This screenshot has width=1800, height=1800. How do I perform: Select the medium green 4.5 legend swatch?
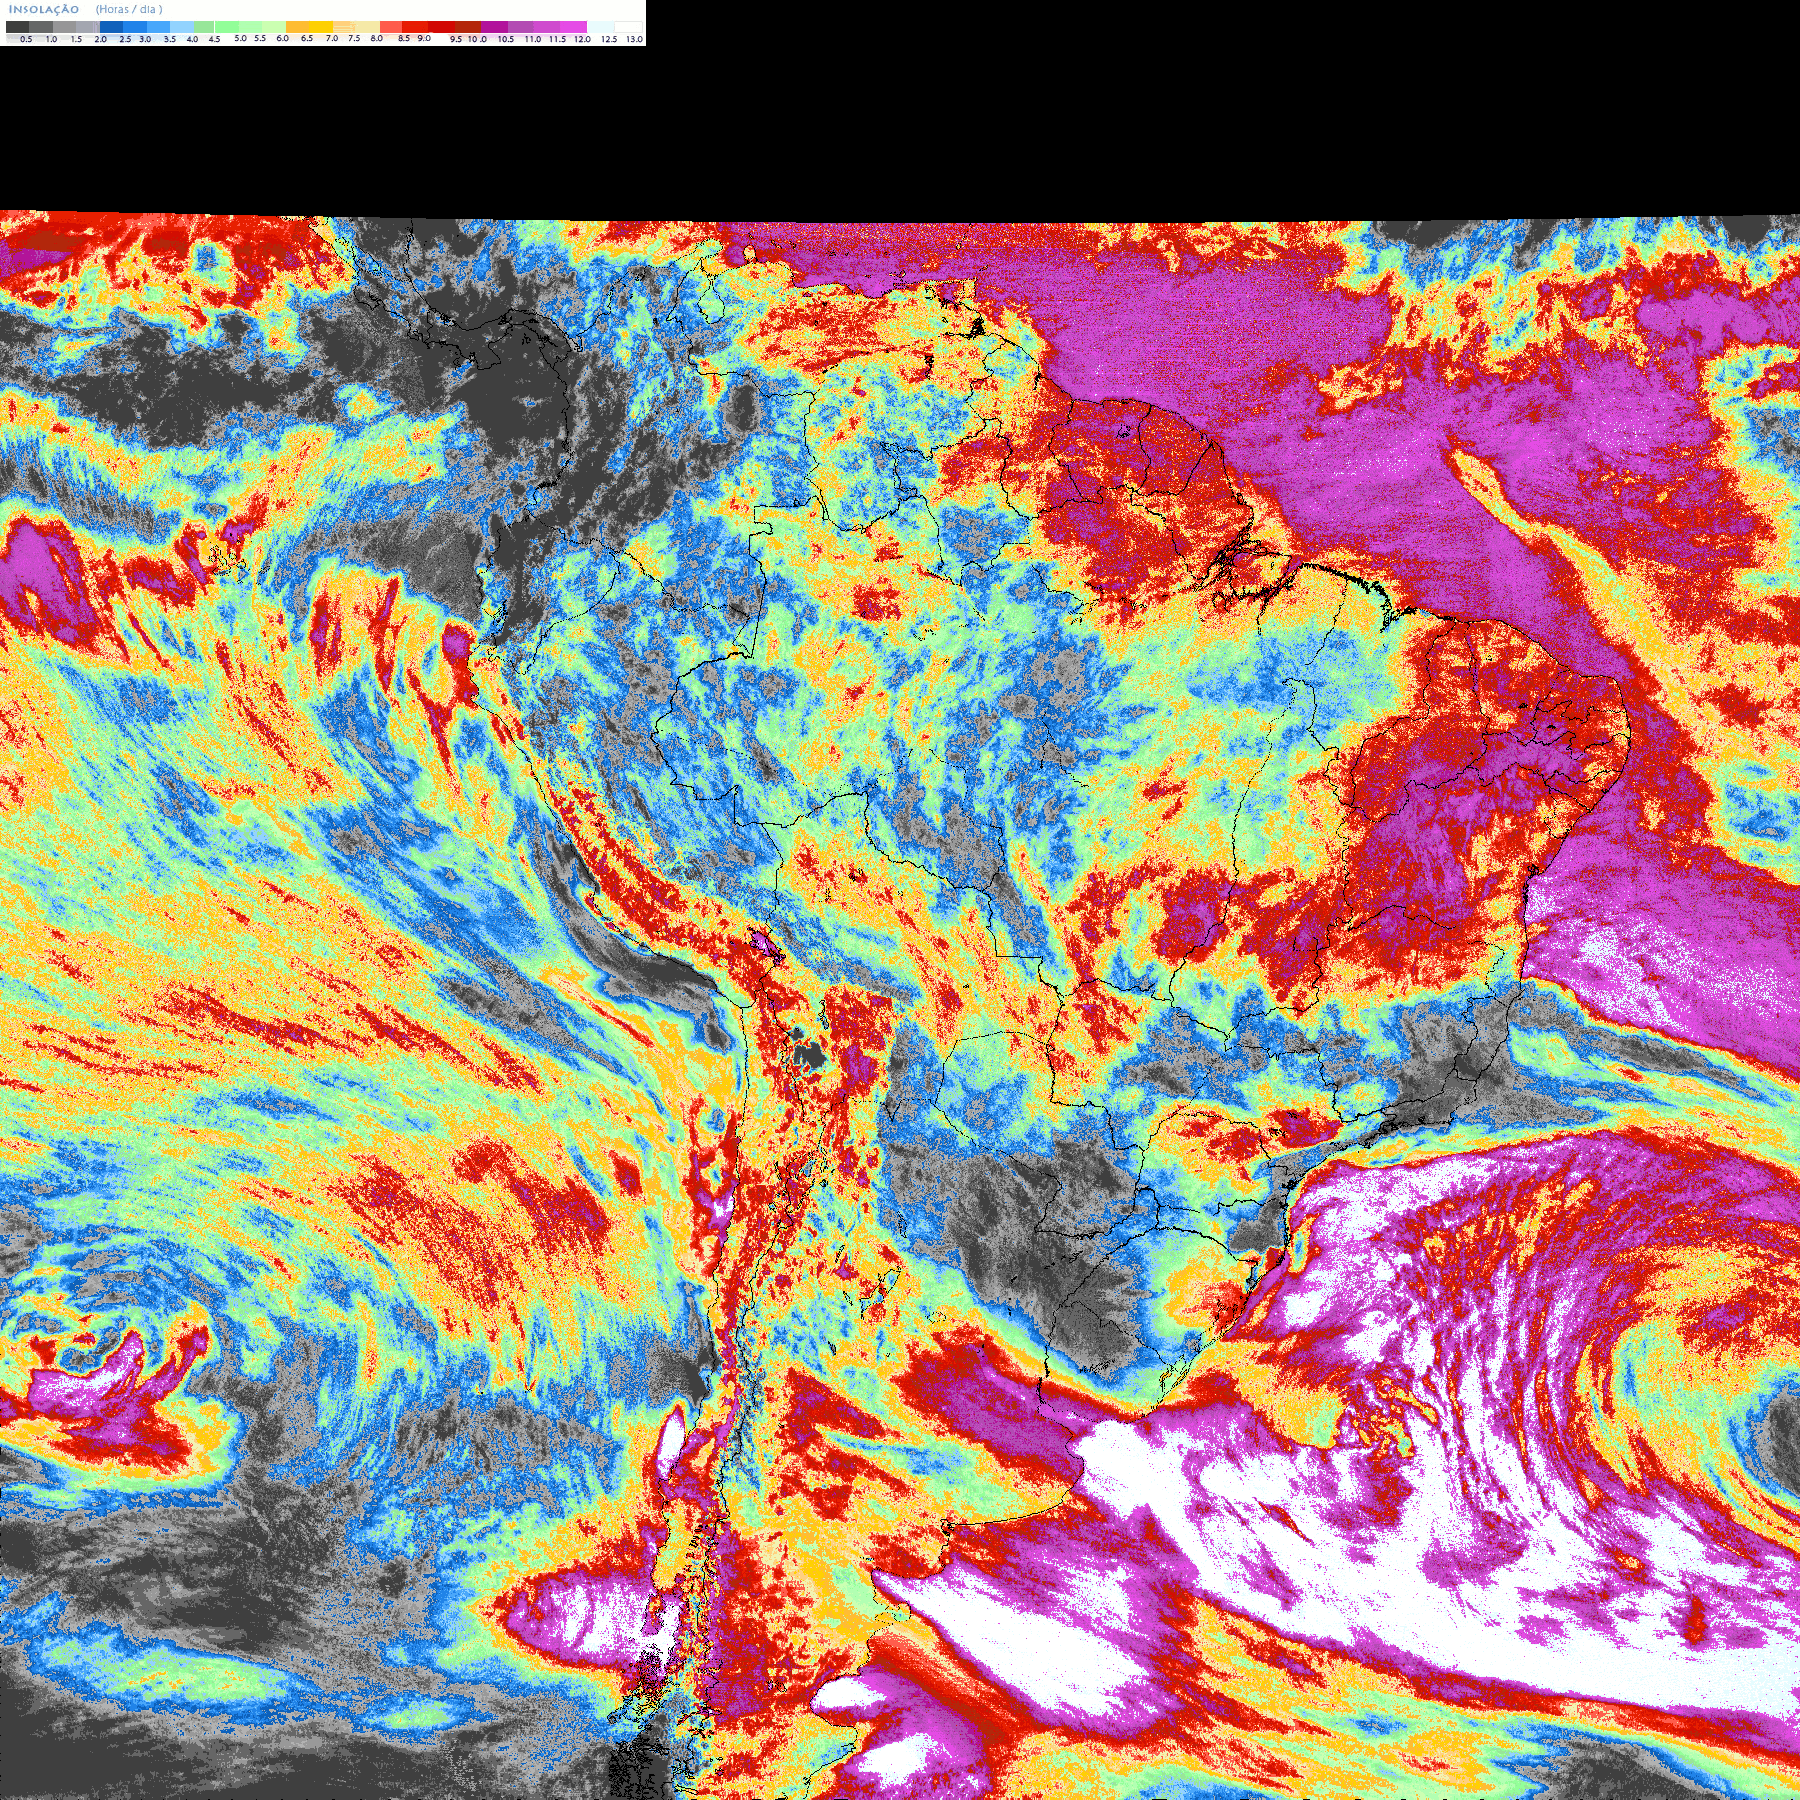(x=204, y=27)
